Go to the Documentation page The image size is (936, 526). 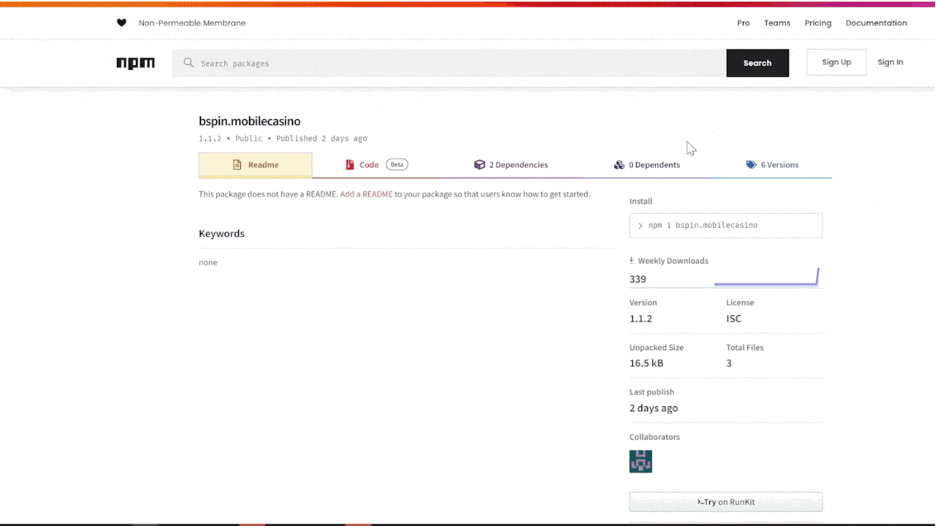[876, 23]
